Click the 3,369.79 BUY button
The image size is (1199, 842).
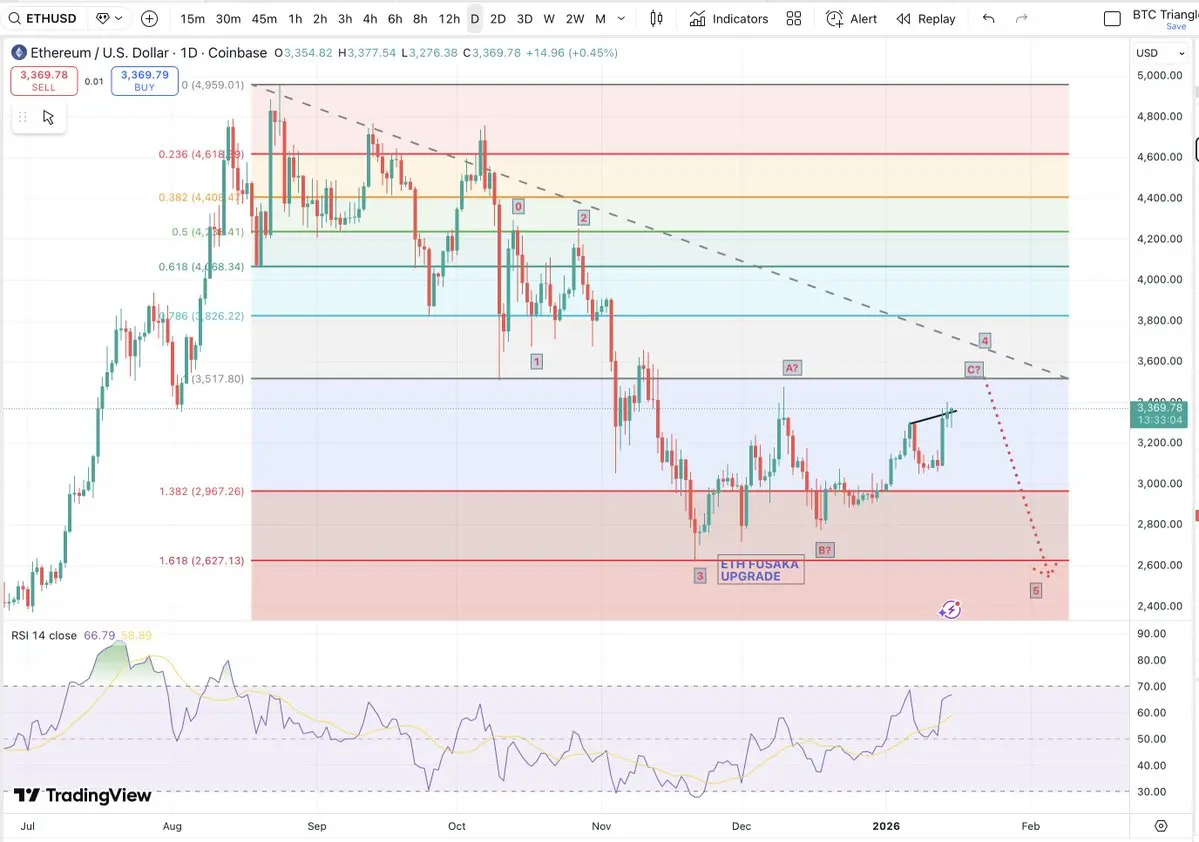[x=145, y=80]
